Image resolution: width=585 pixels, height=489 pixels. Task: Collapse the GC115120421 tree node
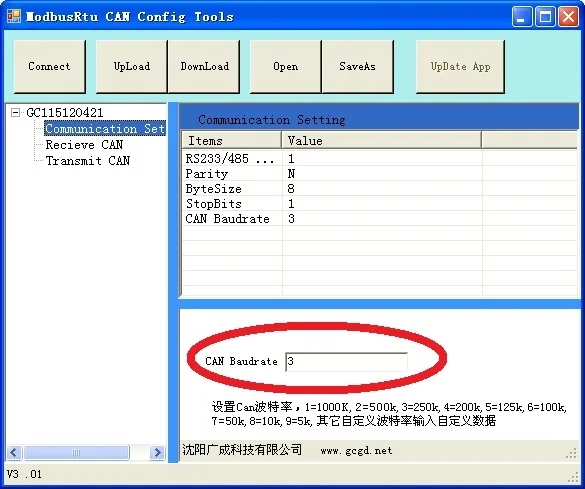click(x=15, y=112)
